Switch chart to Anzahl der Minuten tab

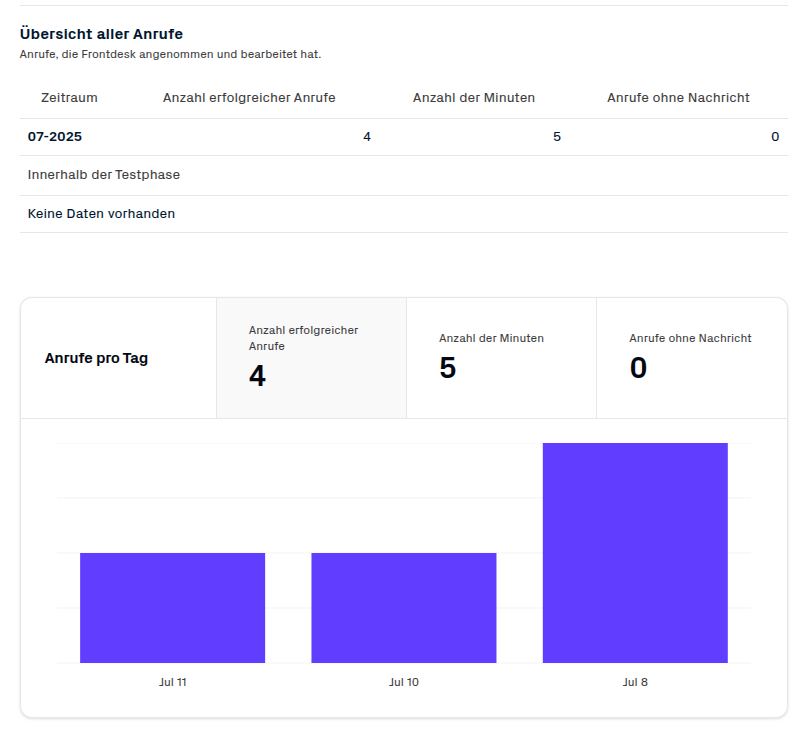(x=501, y=358)
